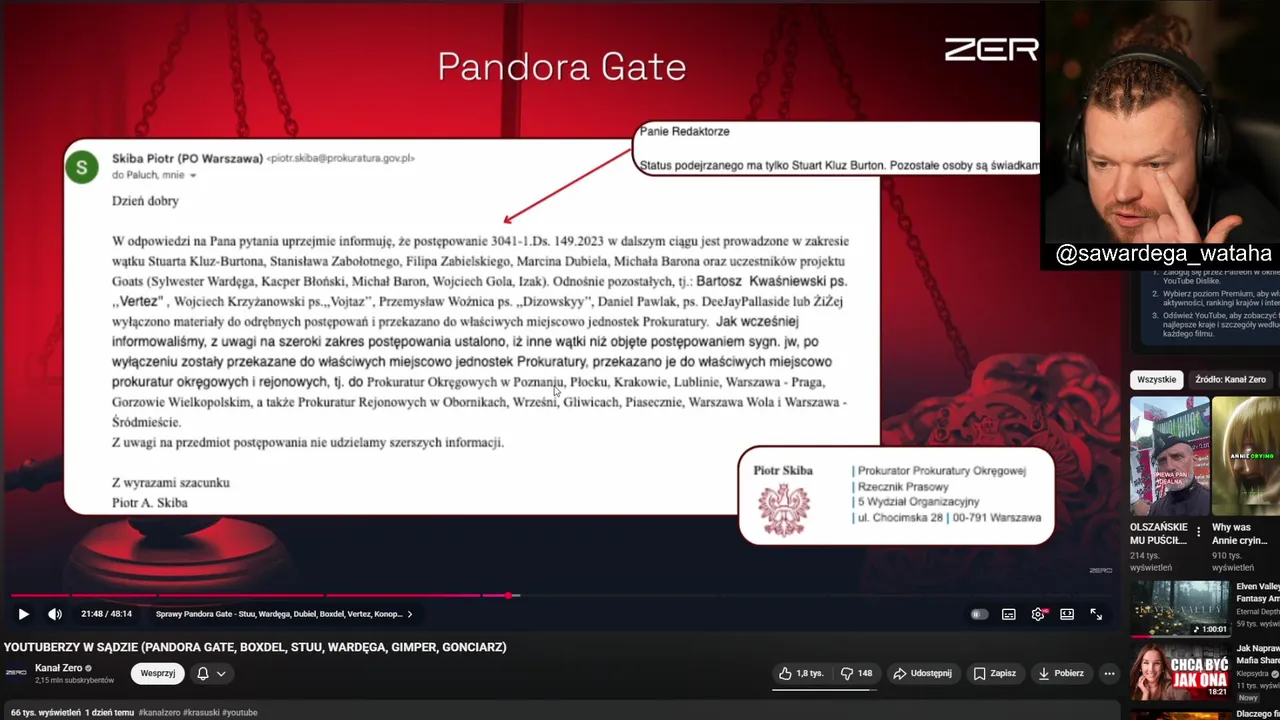Click Zapisz save button

click(x=994, y=673)
